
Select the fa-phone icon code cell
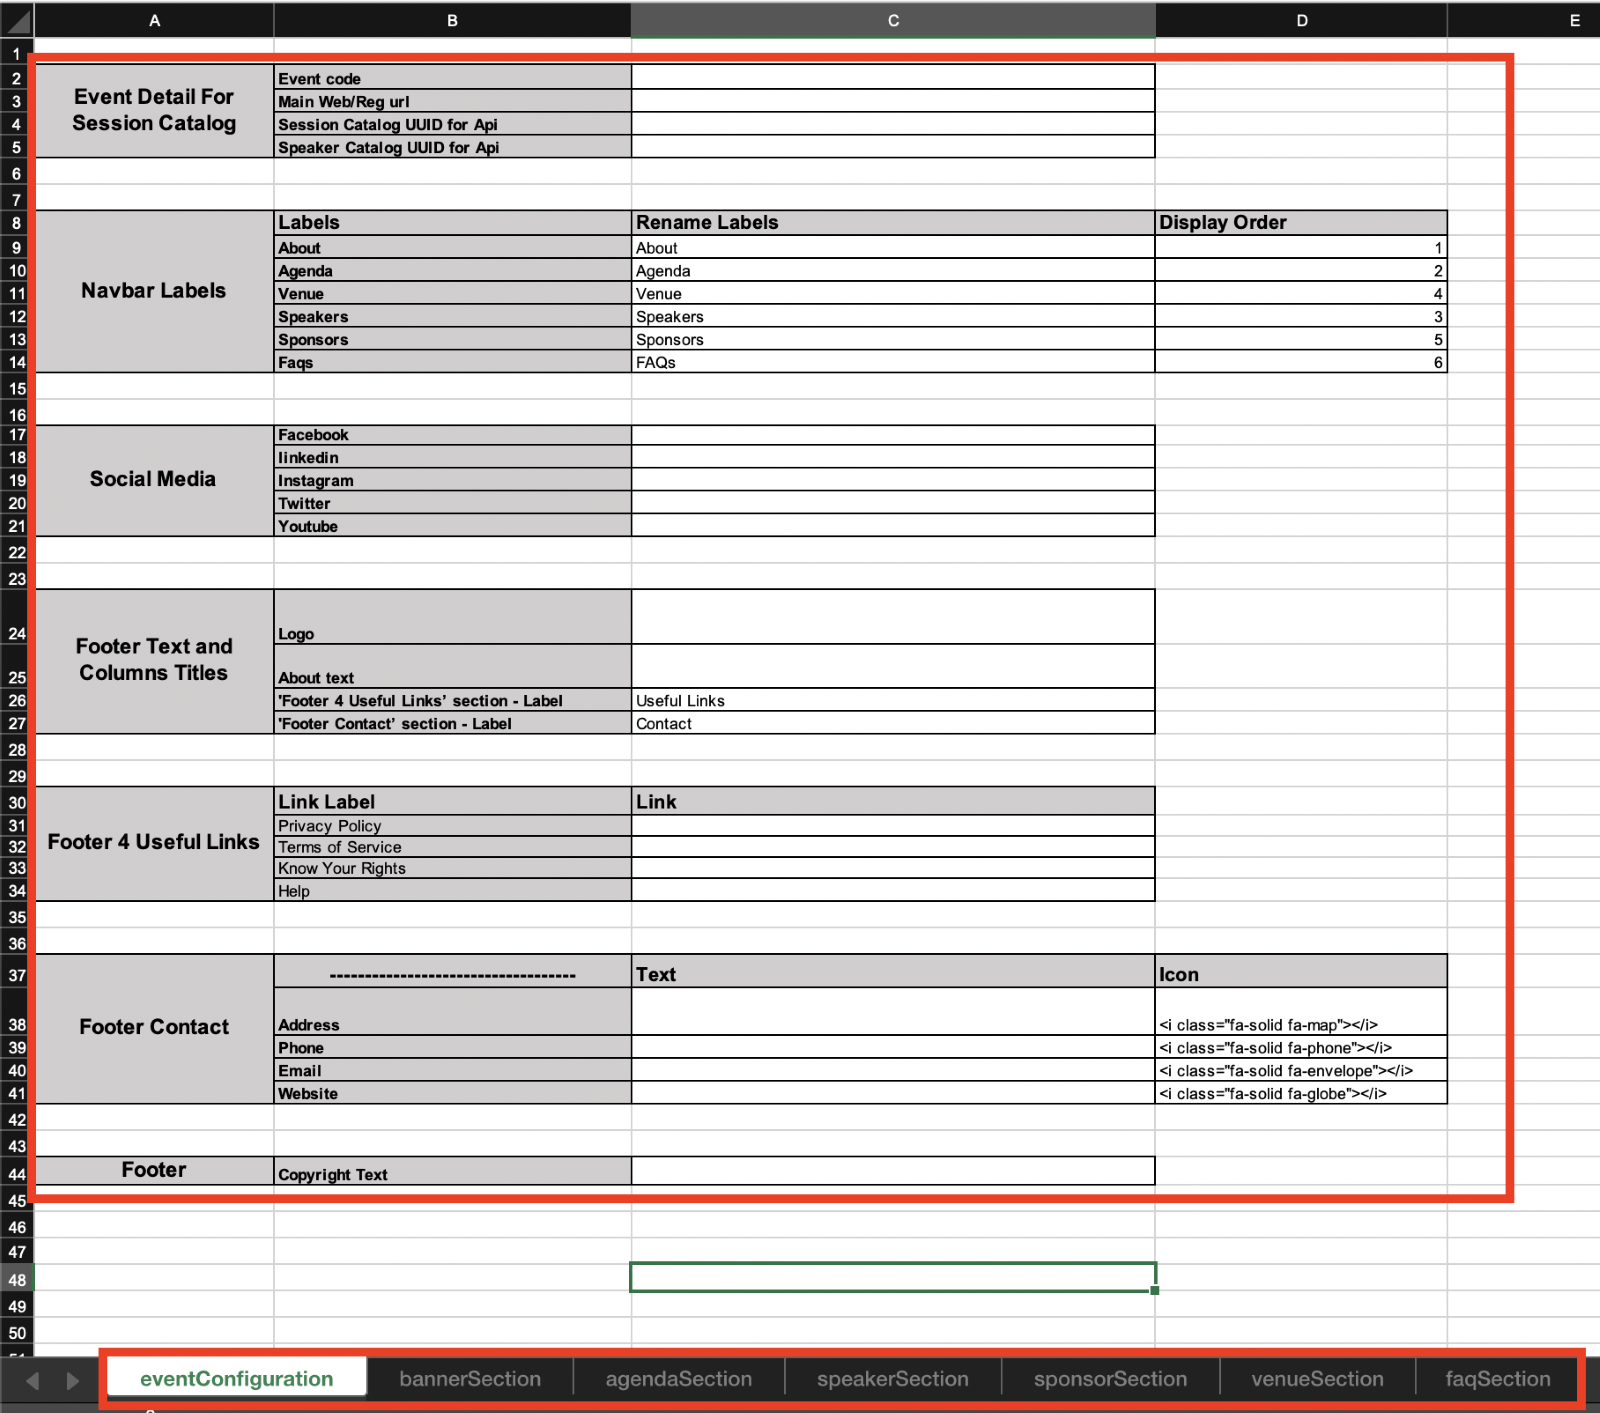(x=1301, y=1047)
